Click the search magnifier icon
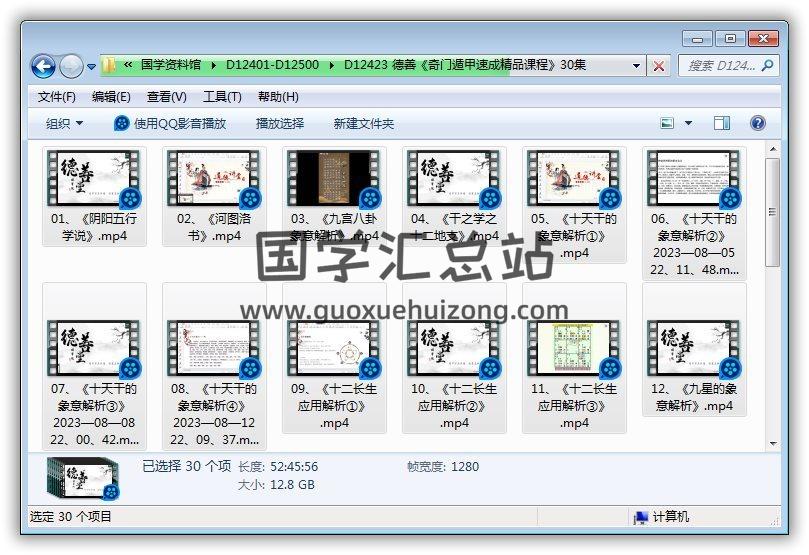 (767, 66)
